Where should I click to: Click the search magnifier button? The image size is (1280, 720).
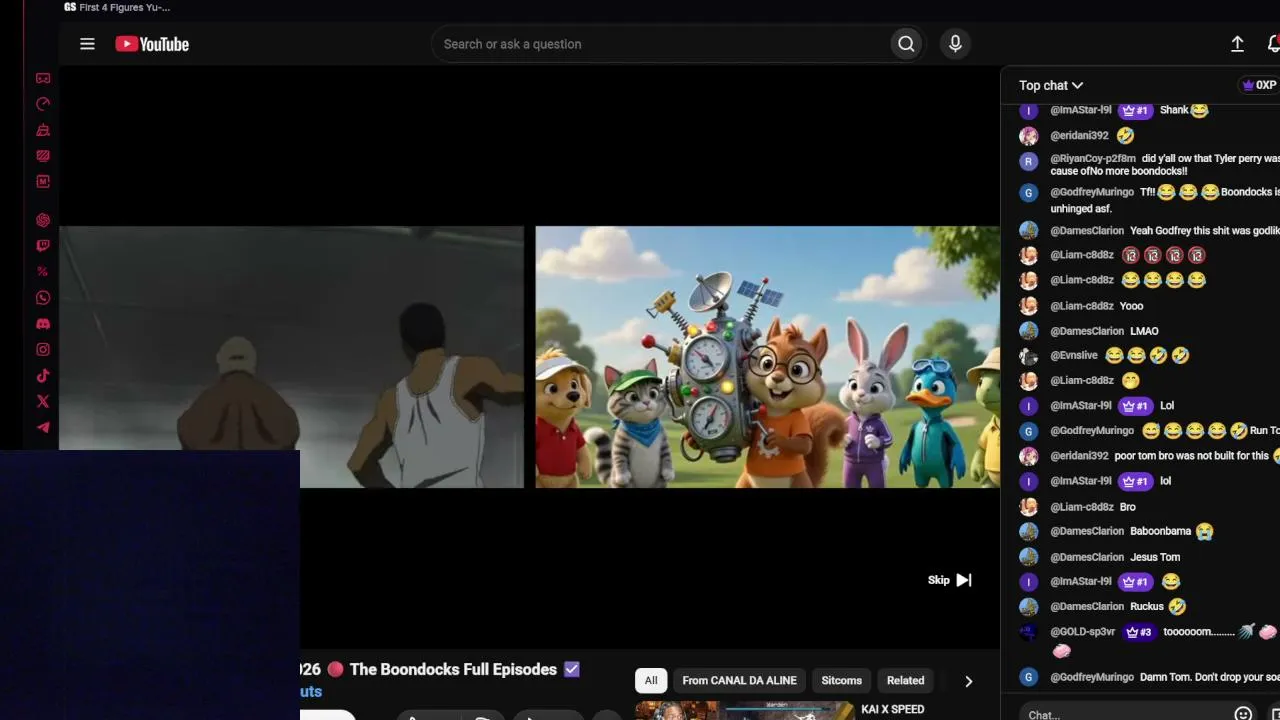(x=906, y=44)
